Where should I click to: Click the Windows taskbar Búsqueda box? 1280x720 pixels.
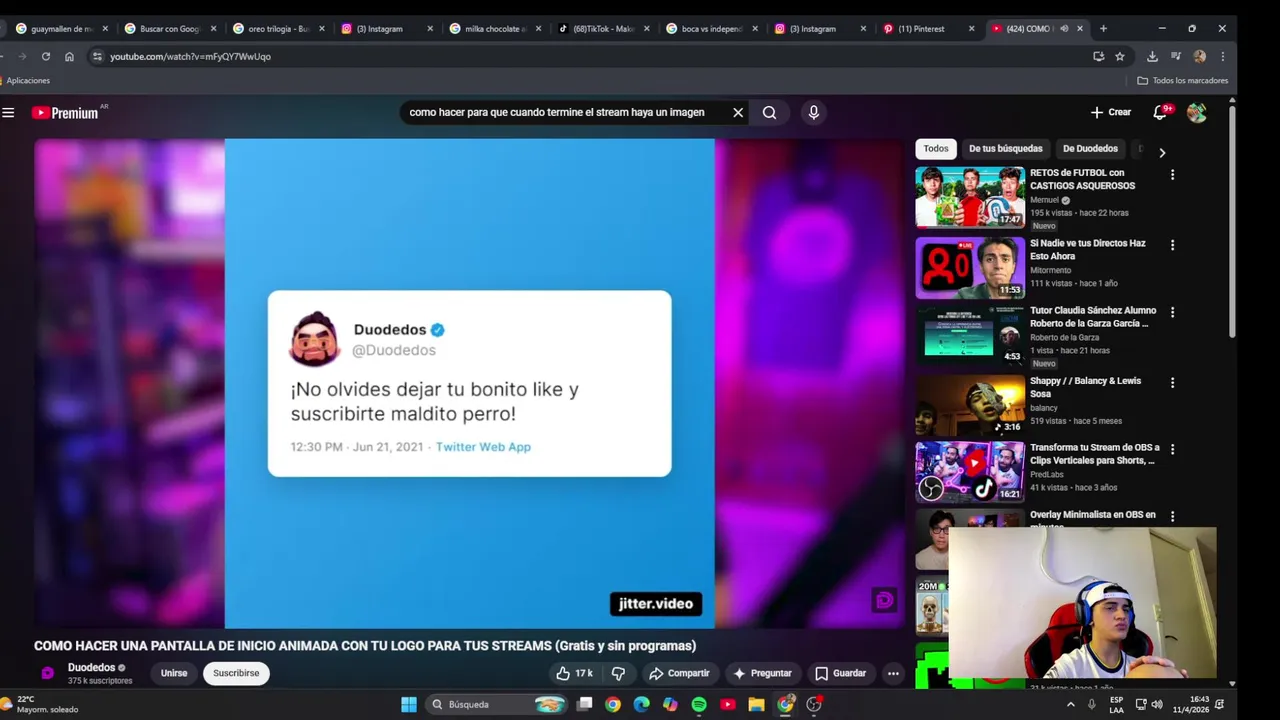click(497, 704)
